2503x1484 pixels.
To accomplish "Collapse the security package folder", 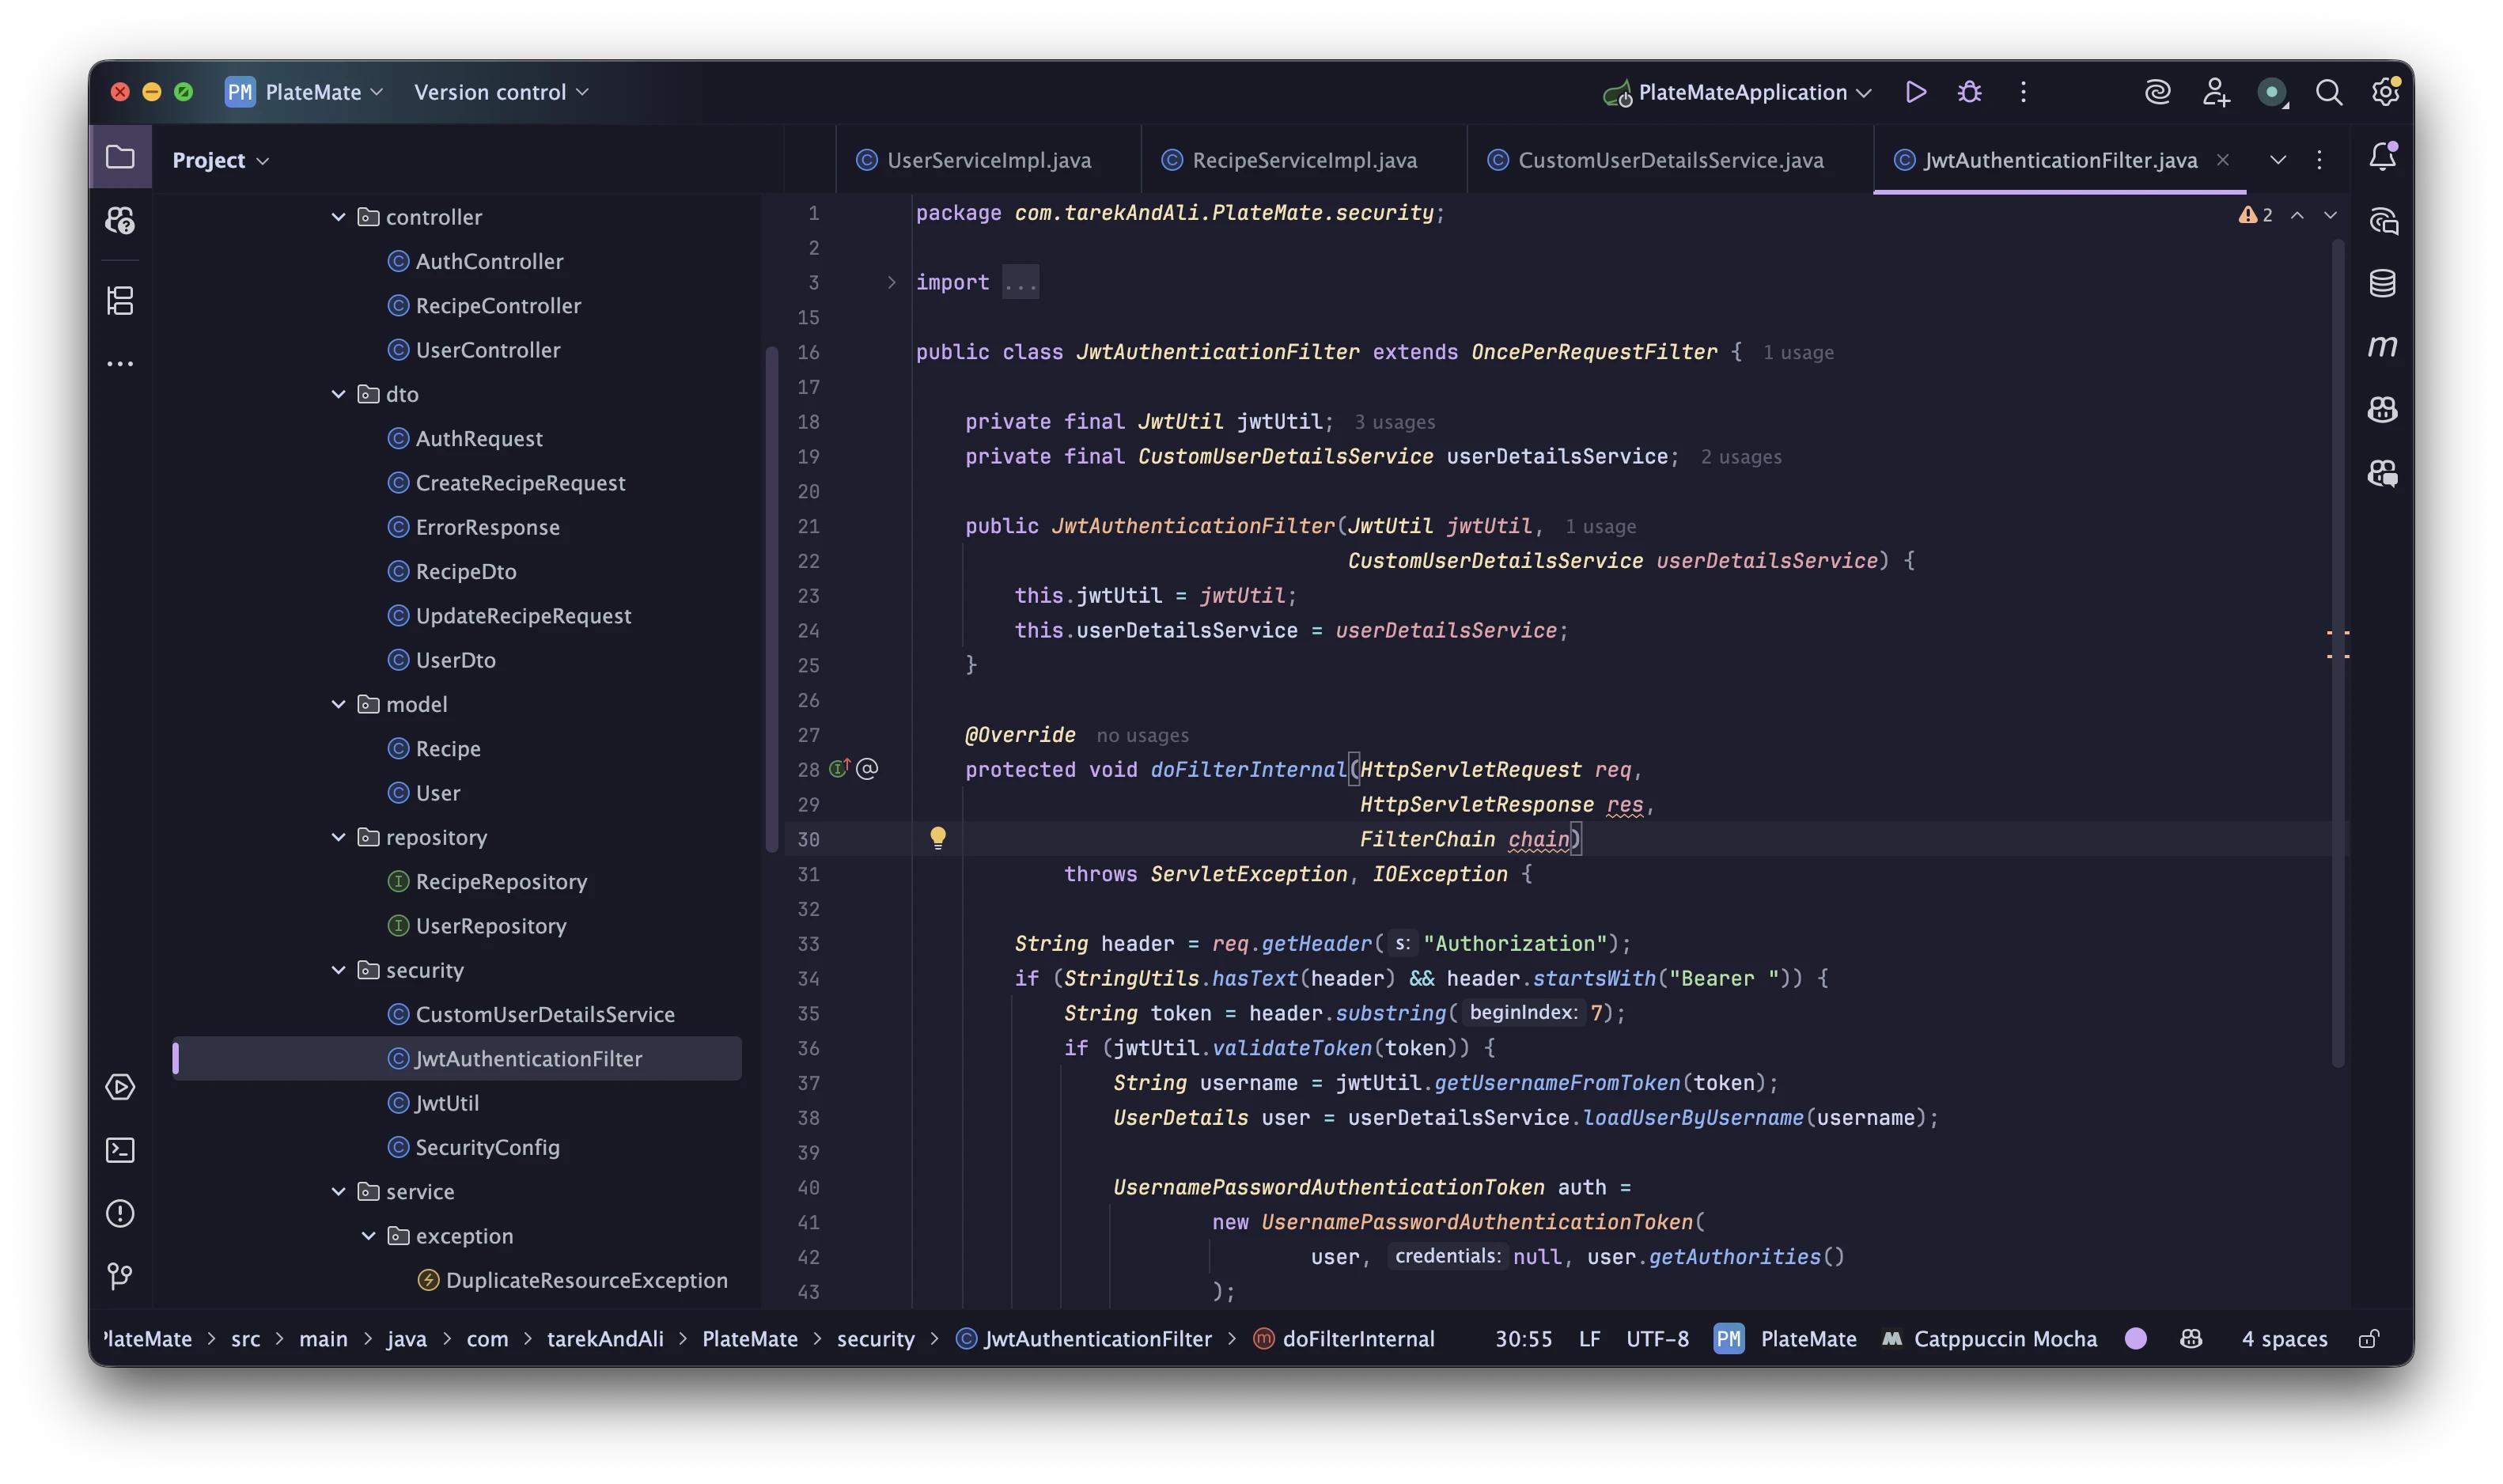I will pyautogui.click(x=338, y=970).
